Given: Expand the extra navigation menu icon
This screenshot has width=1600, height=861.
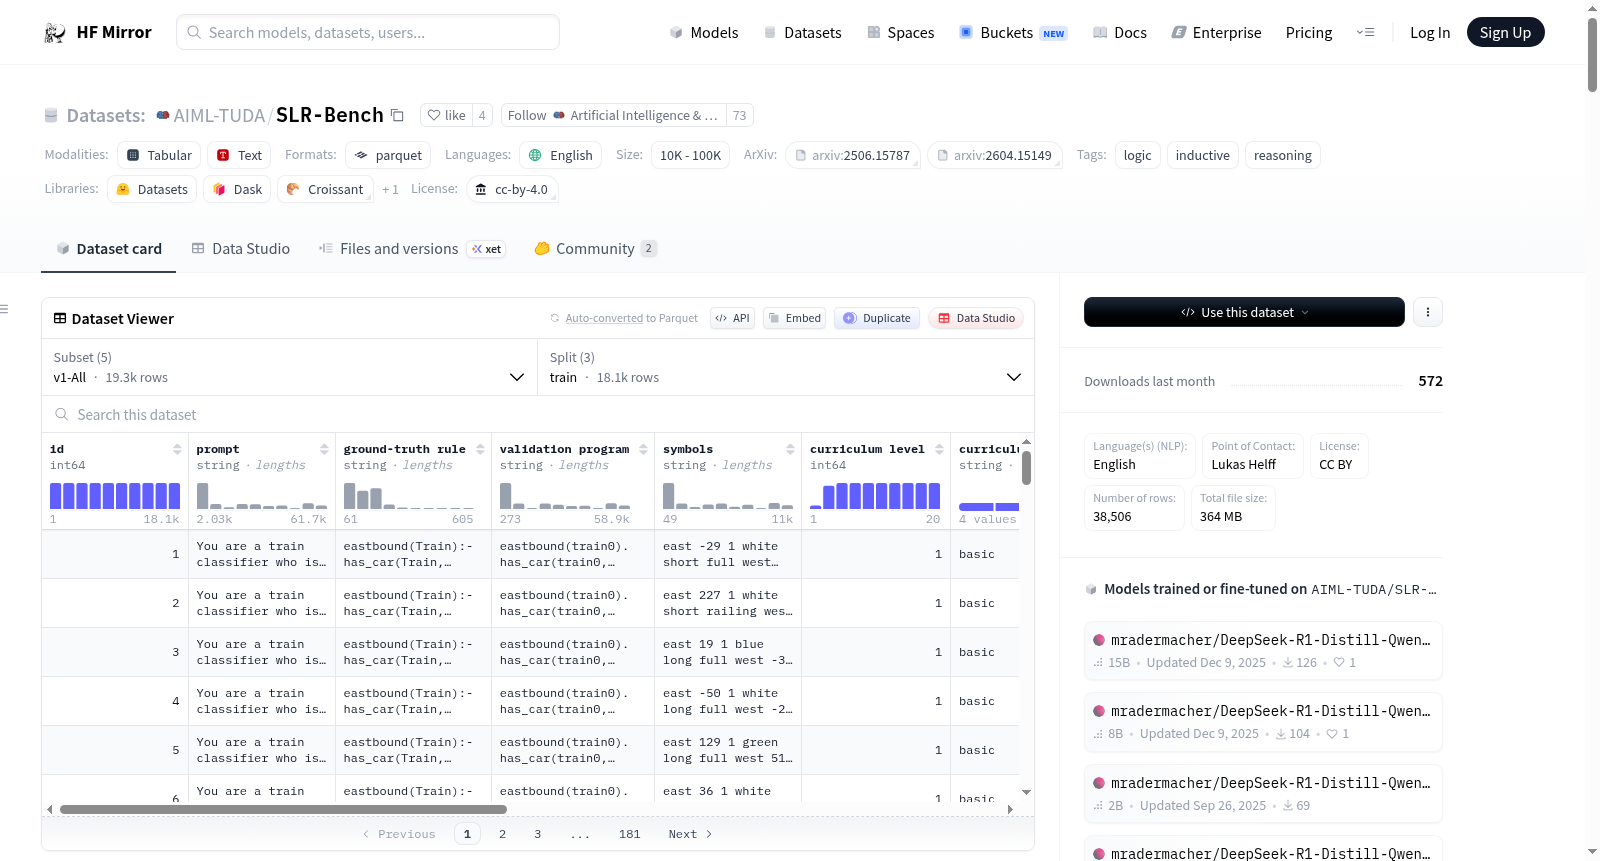Looking at the screenshot, I should click(x=1365, y=32).
